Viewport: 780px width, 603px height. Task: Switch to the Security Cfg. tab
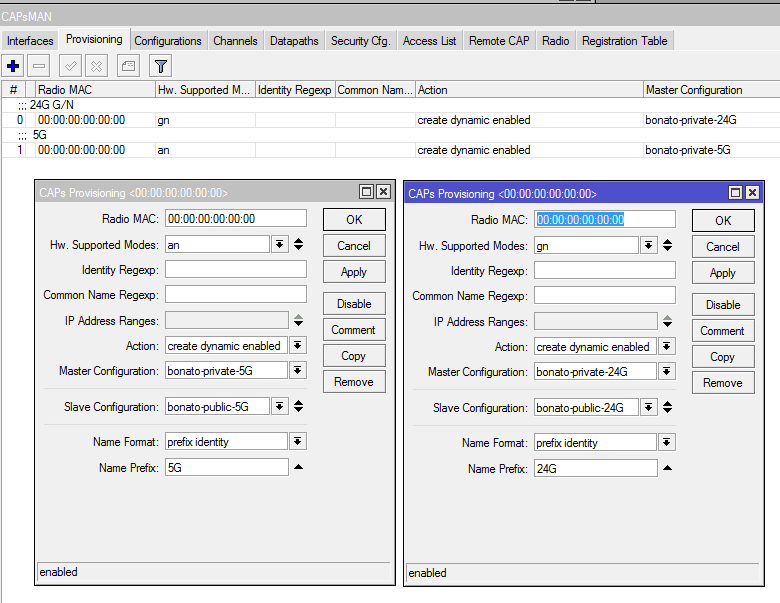(361, 41)
